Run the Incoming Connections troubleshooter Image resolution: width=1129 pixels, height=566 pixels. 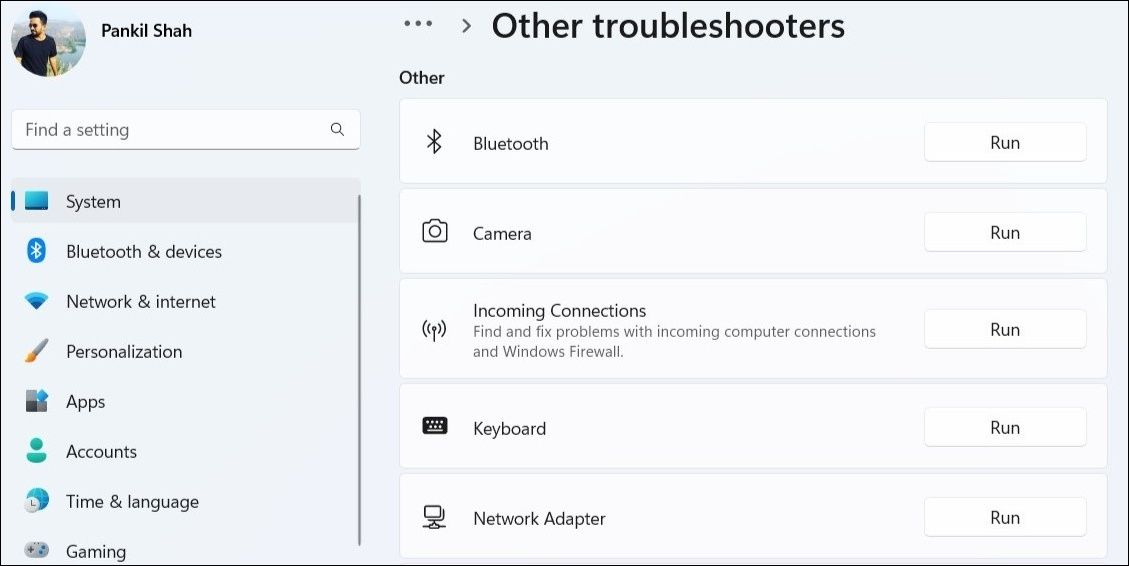coord(1004,329)
